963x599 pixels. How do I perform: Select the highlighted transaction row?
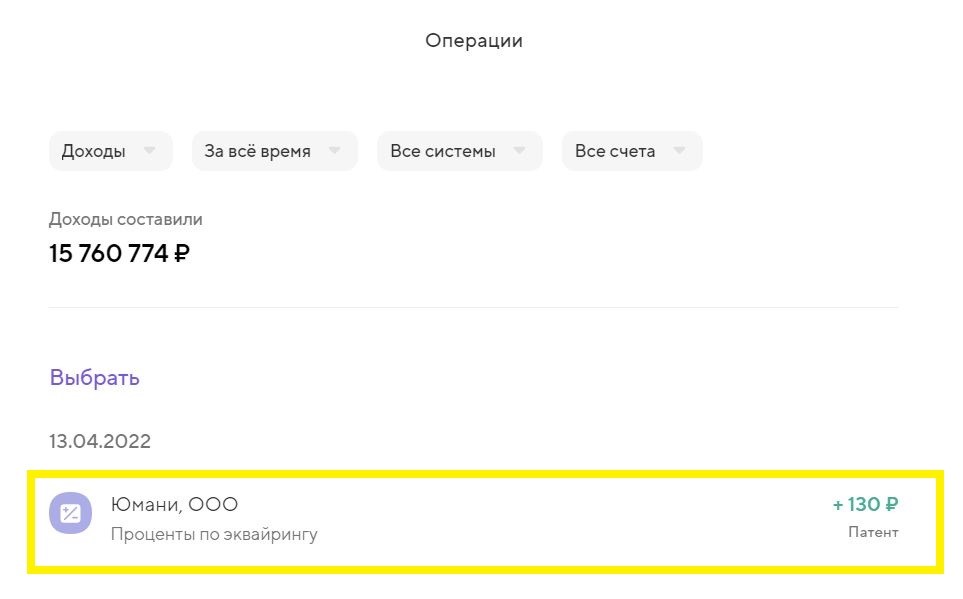(480, 518)
